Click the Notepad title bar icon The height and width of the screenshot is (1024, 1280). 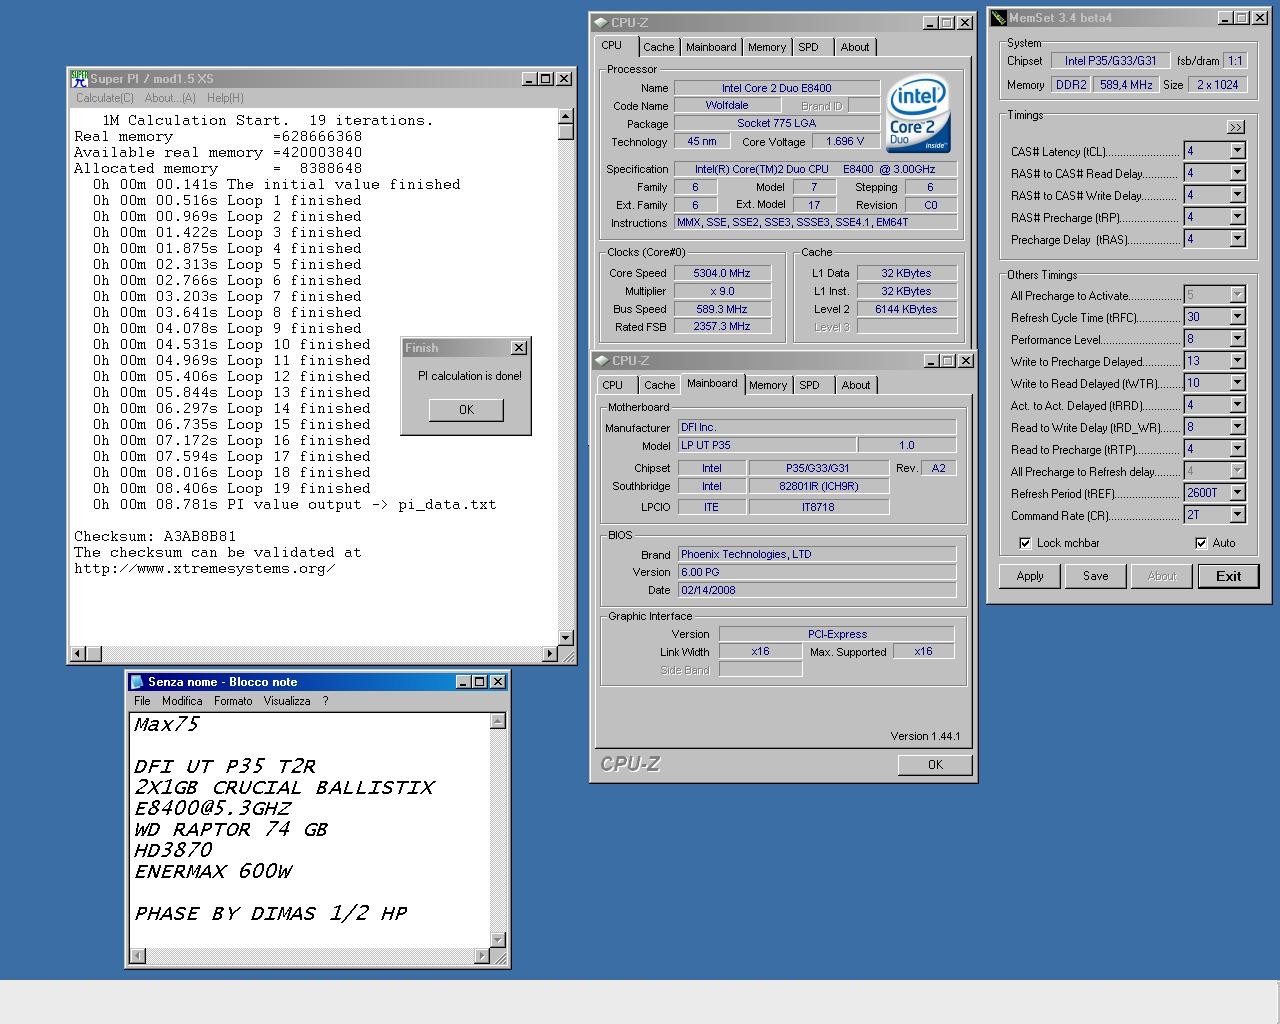(x=137, y=682)
